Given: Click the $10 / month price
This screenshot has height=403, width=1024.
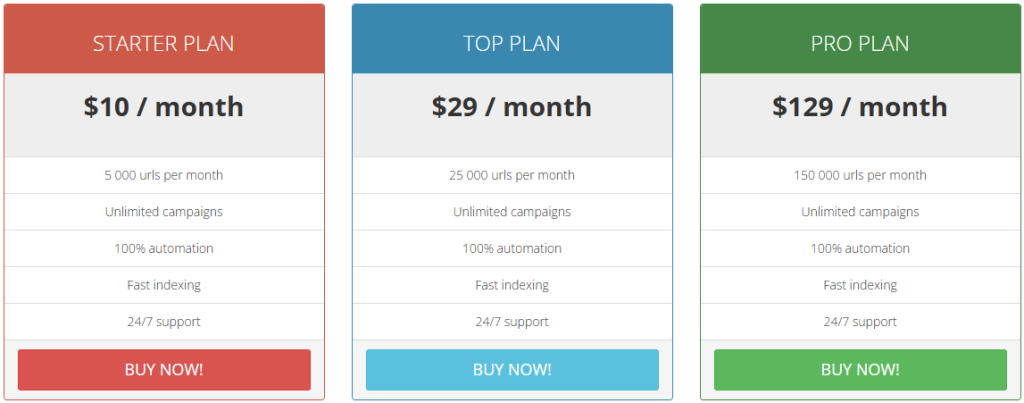Looking at the screenshot, I should 164,107.
